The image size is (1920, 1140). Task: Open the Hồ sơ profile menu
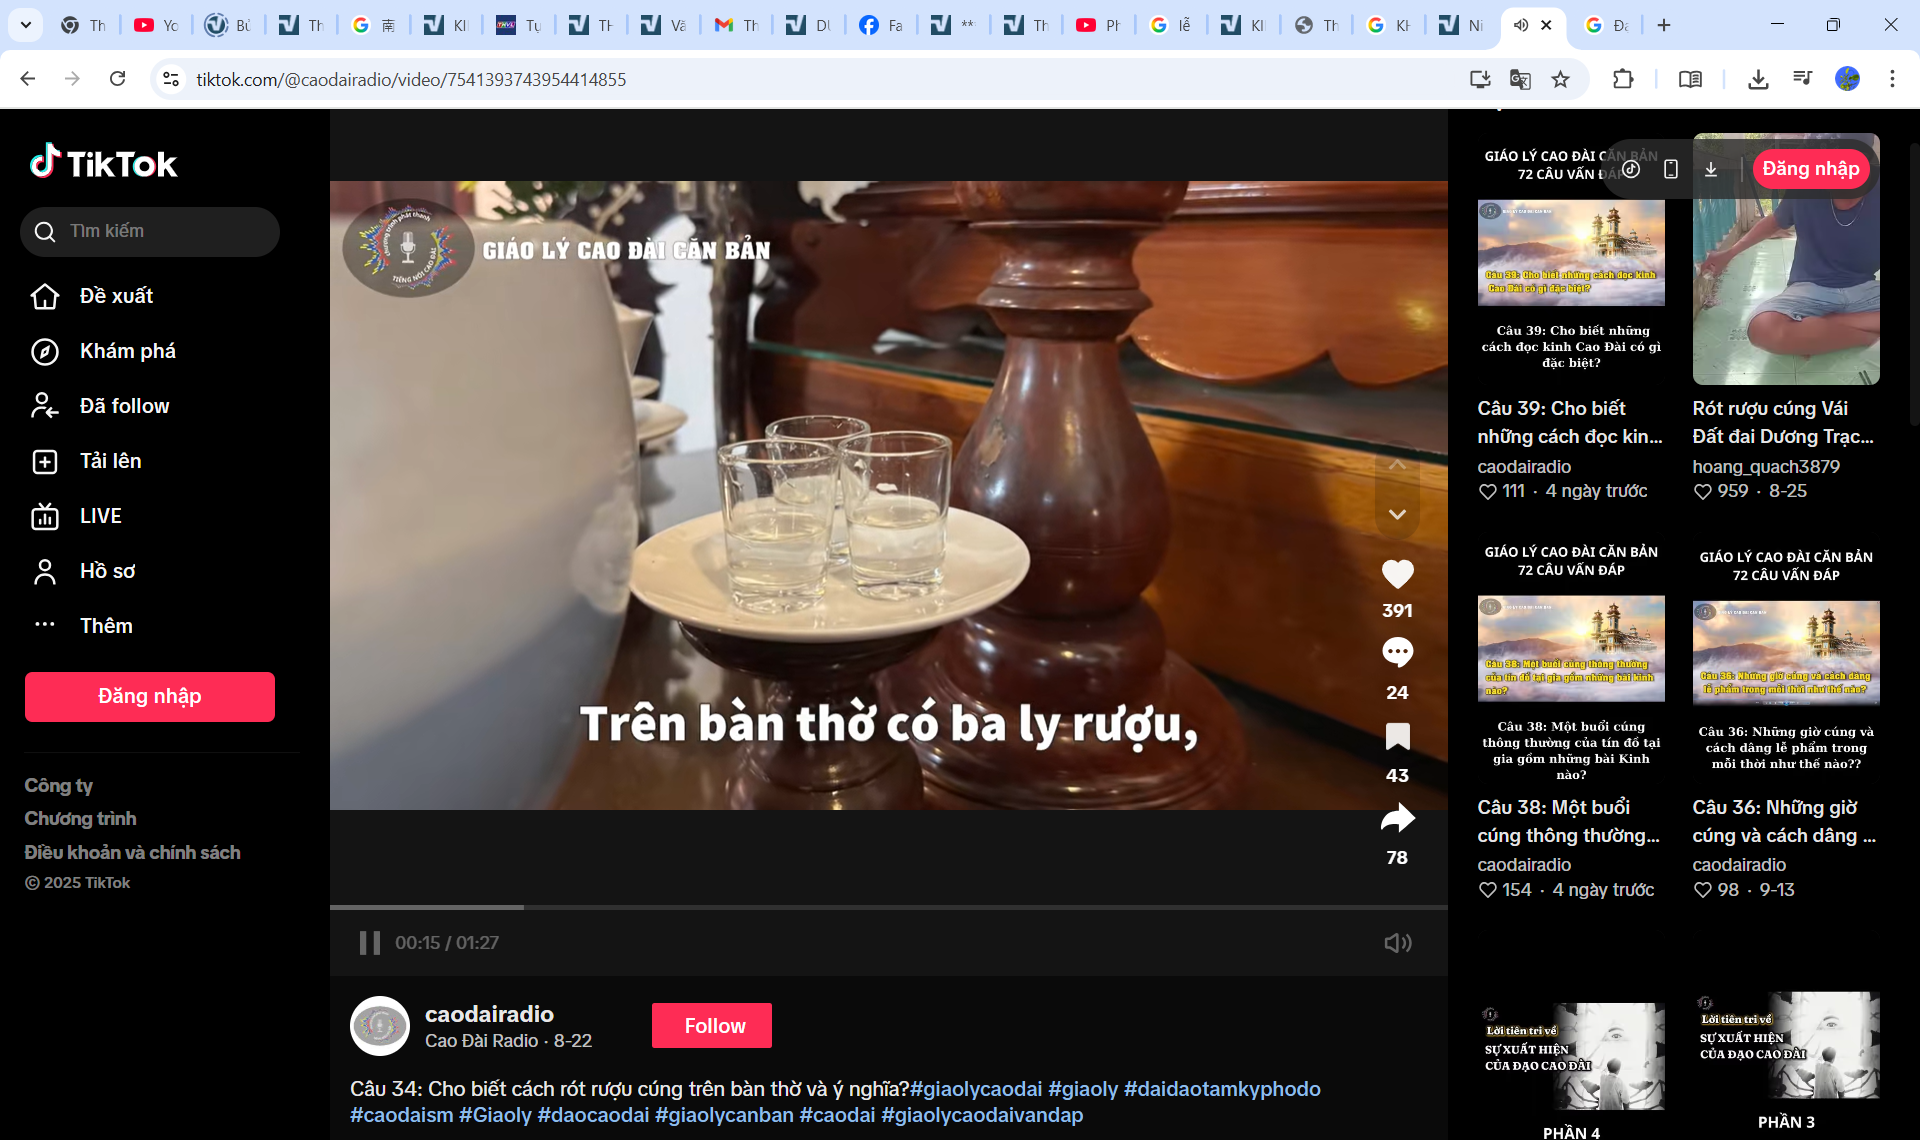click(107, 571)
